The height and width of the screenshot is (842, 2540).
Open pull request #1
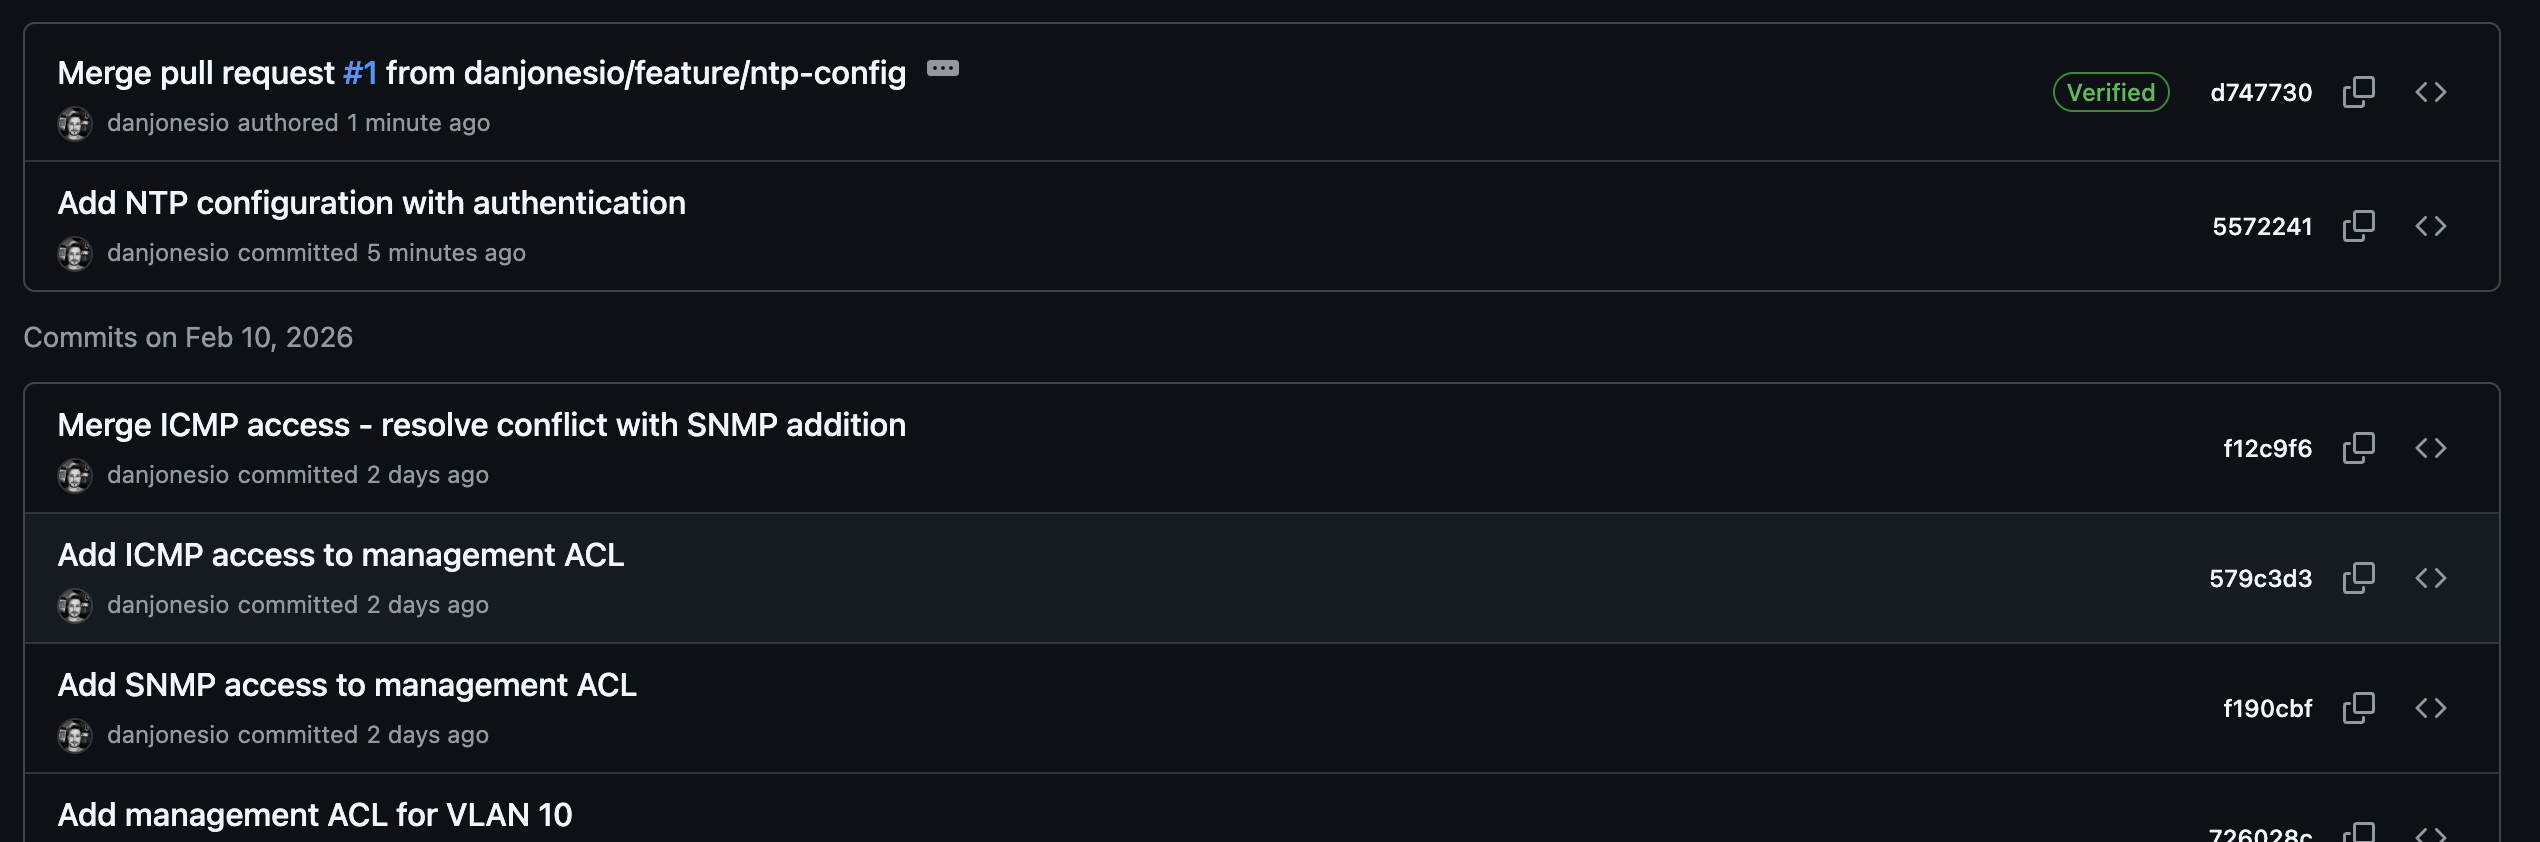click(360, 72)
